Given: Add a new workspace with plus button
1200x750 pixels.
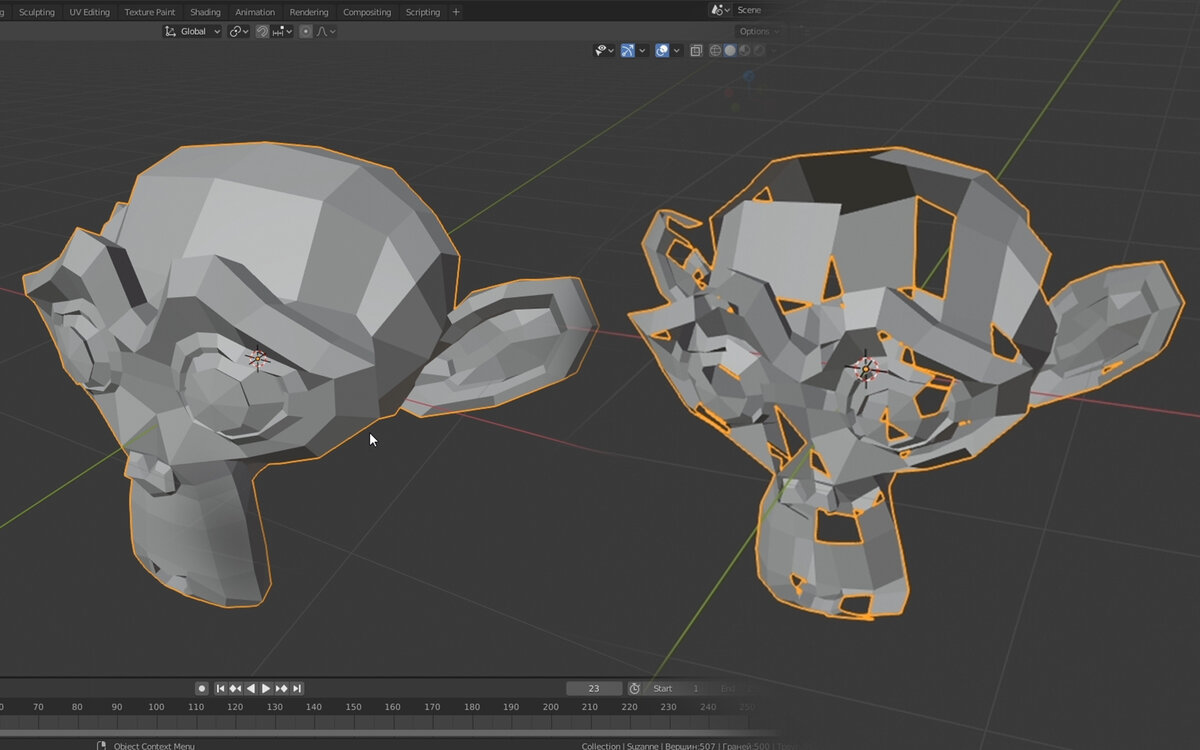Looking at the screenshot, I should click(456, 12).
